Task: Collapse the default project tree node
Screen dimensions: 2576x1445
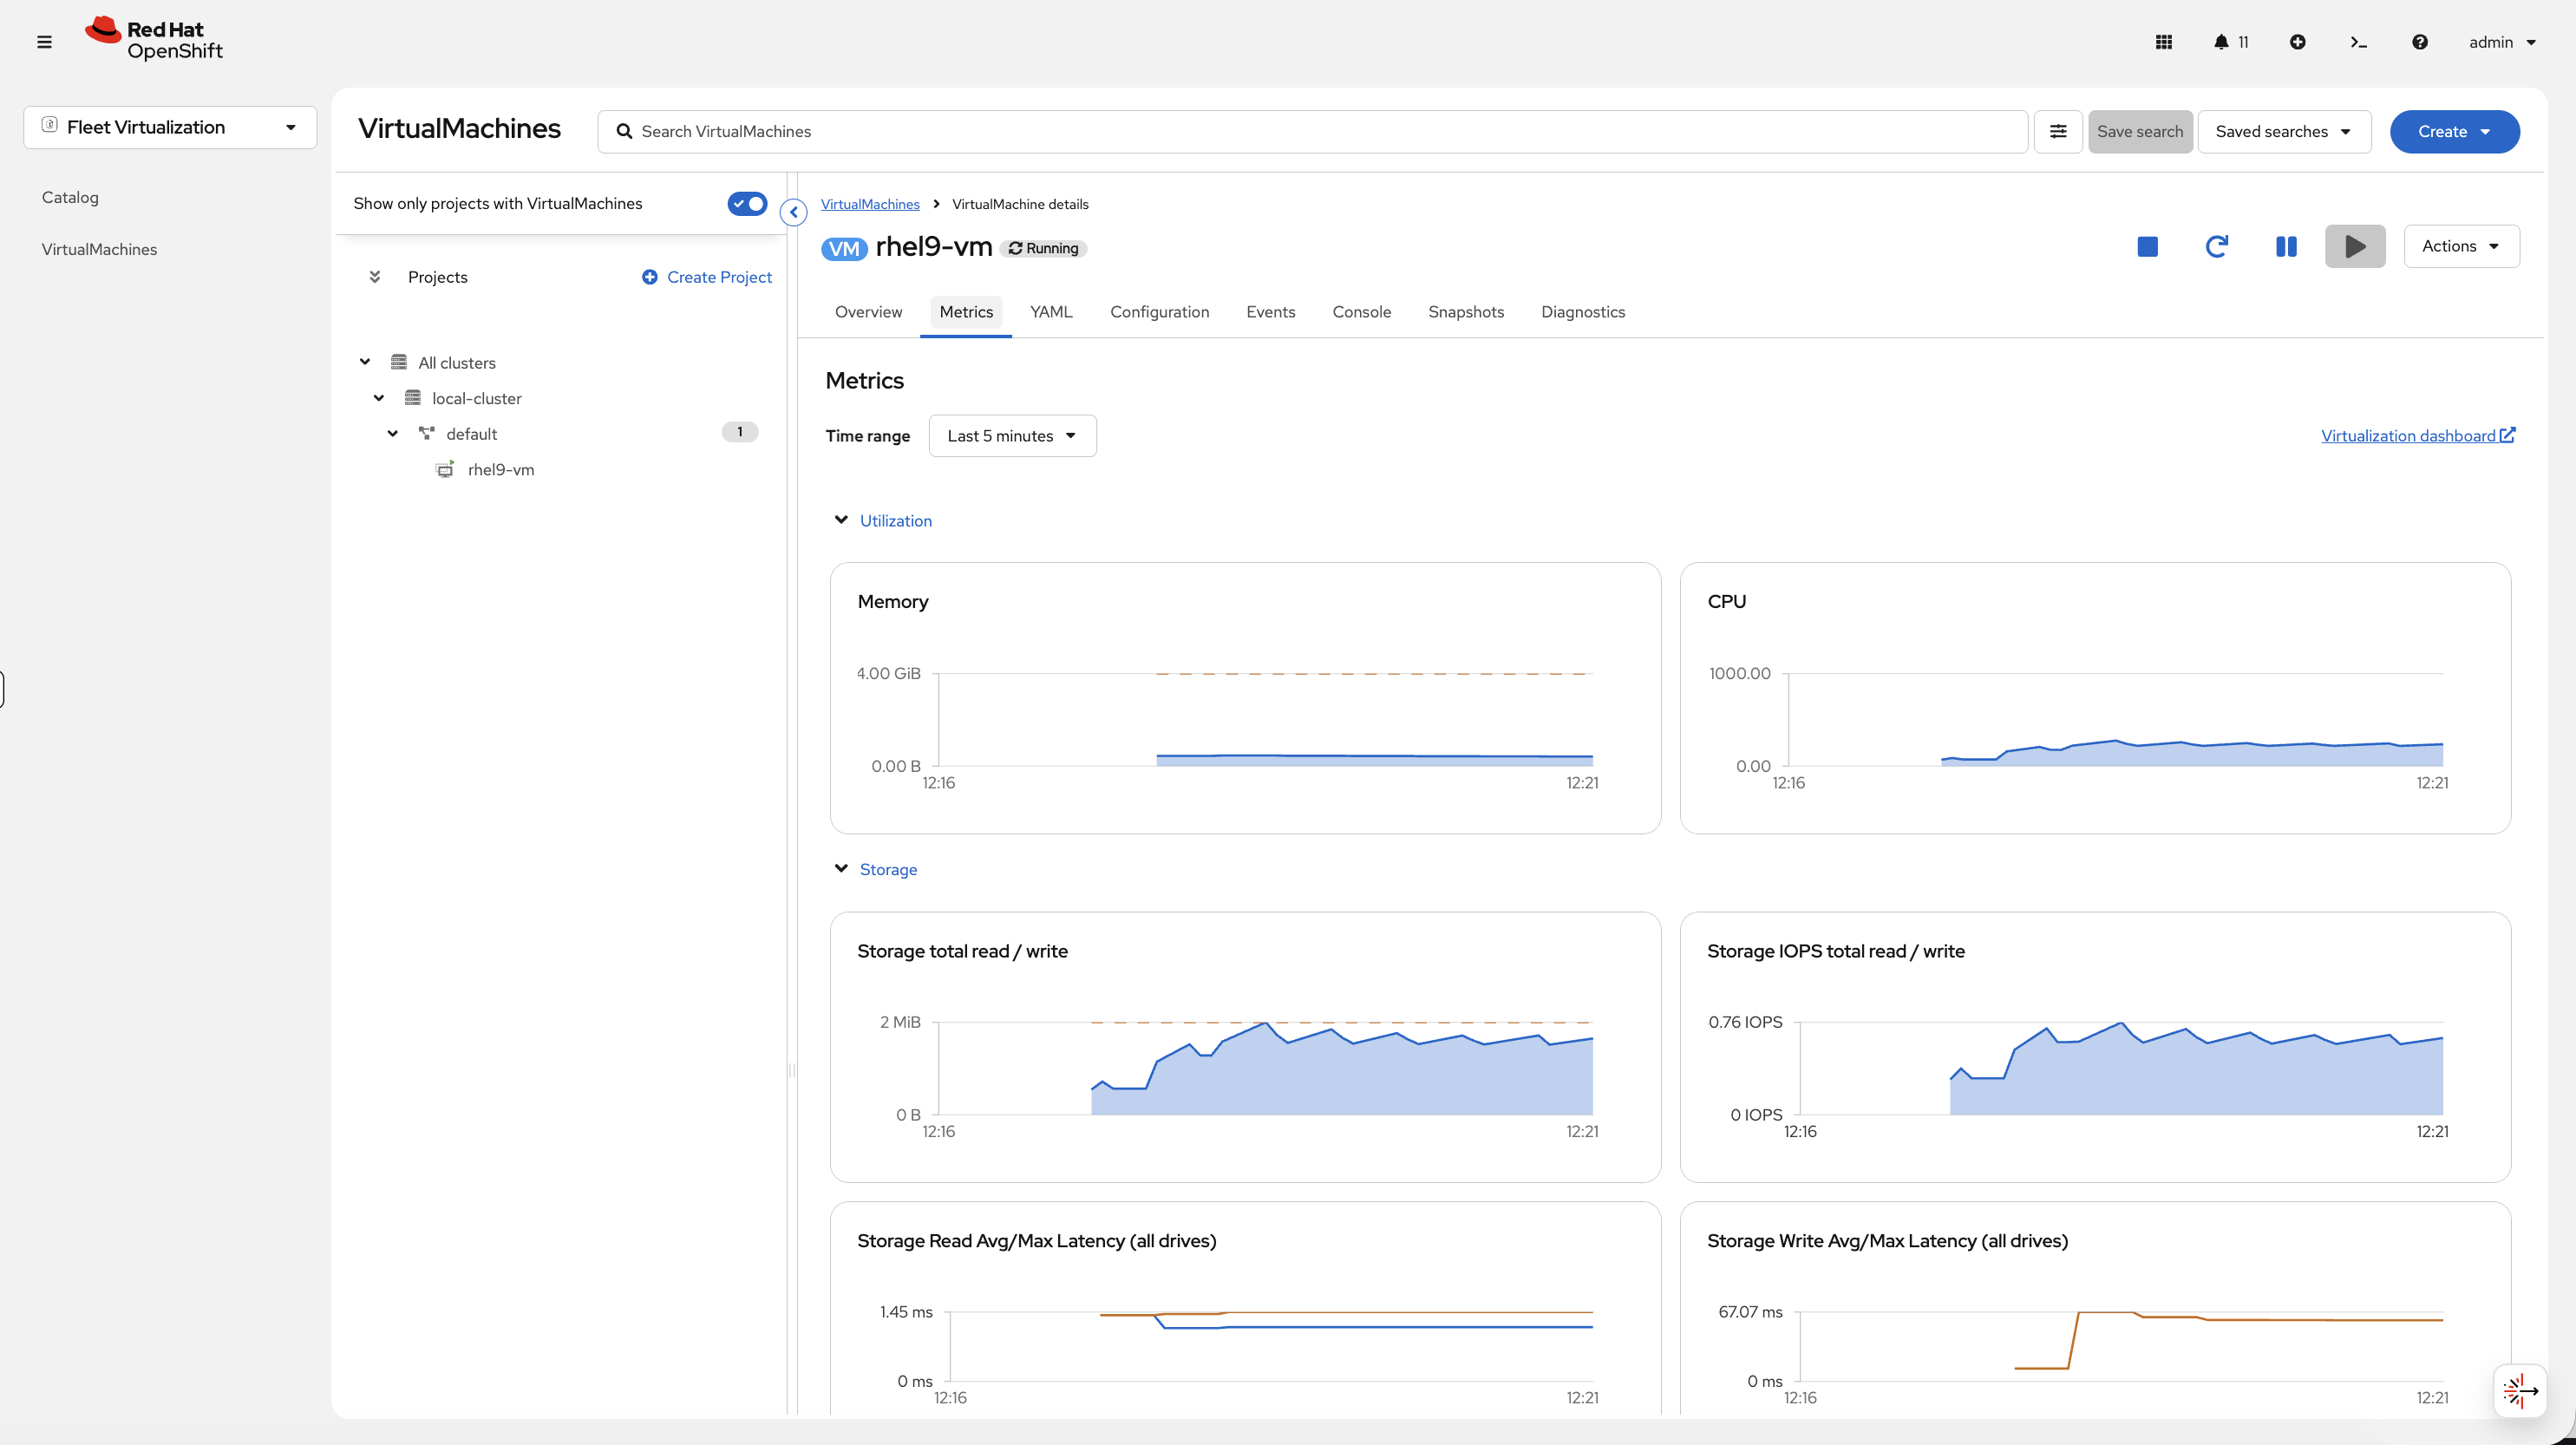Action: click(x=392, y=433)
